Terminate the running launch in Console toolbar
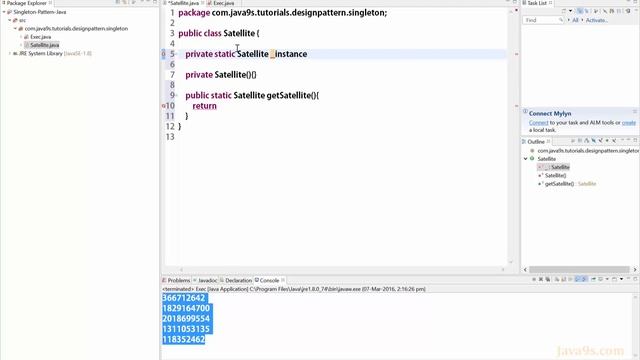This screenshot has width=640, height=360. (534, 280)
